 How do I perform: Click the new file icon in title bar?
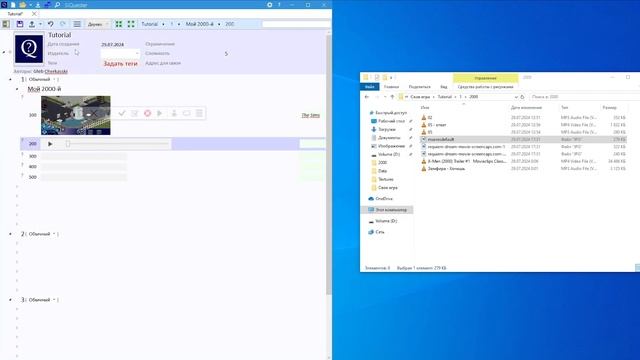click(13, 5)
